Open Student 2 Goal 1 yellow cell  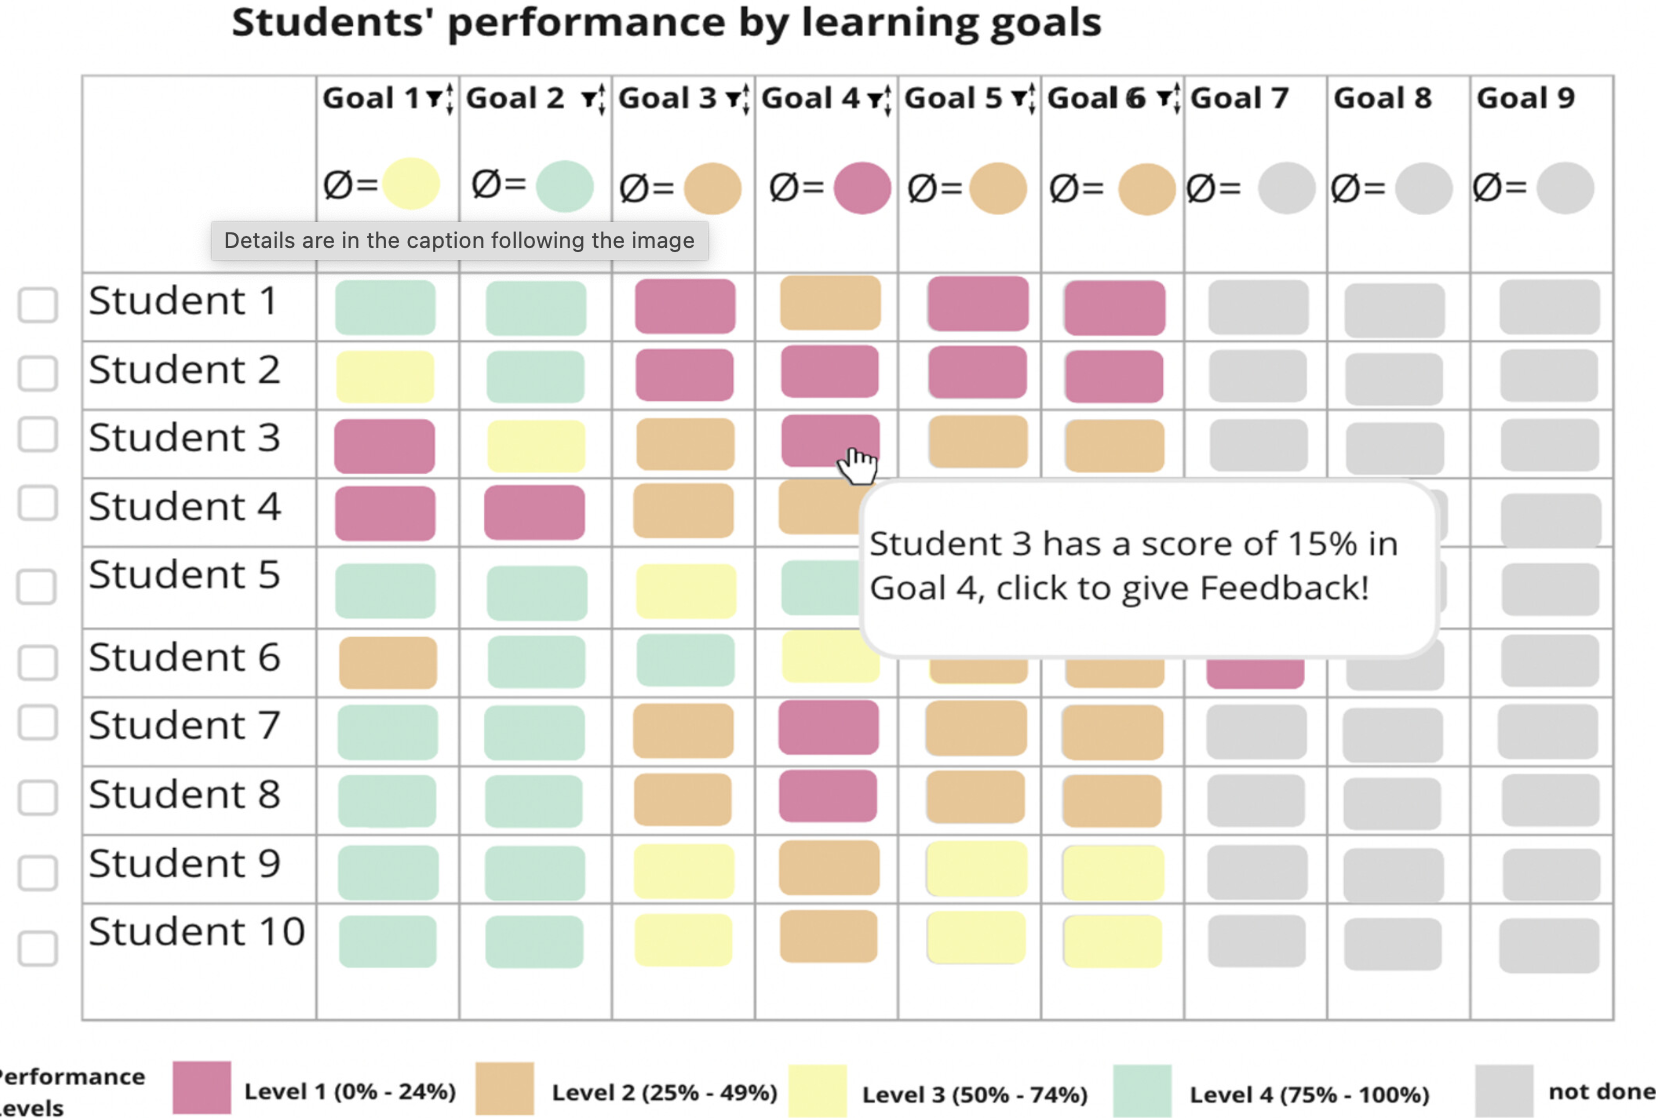(x=385, y=376)
